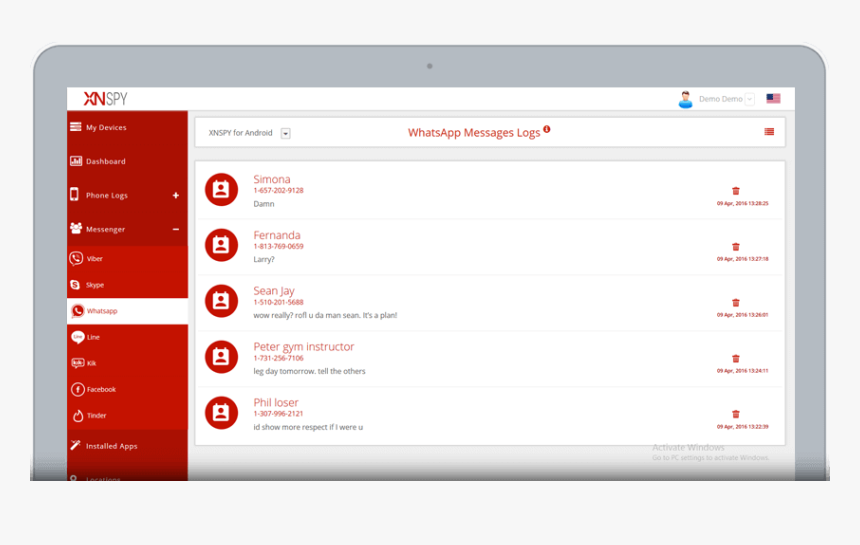Viewport: 860px width, 545px height.
Task: Click the Phone Logs phone icon
Action: point(74,194)
